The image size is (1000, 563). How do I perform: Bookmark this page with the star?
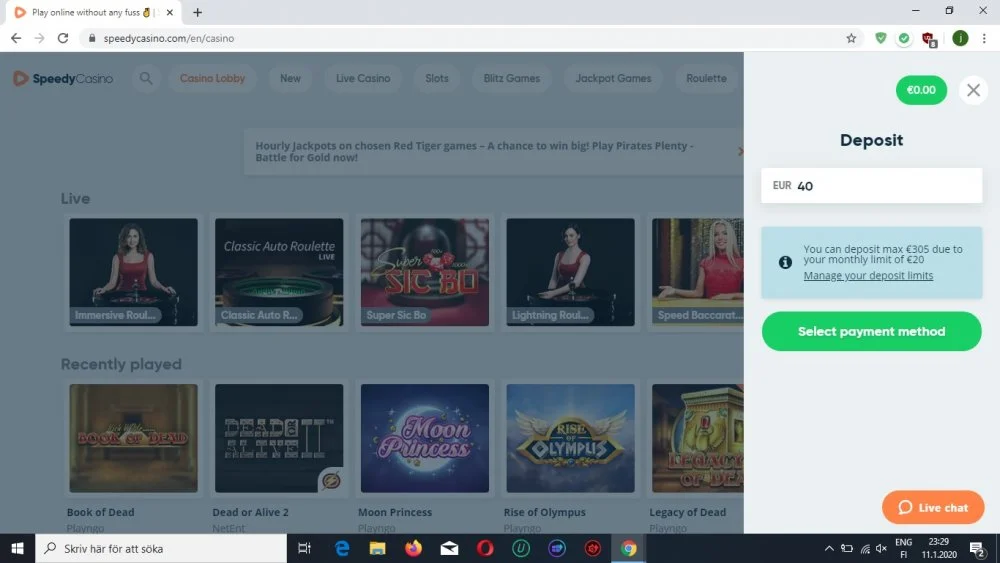[x=851, y=38]
